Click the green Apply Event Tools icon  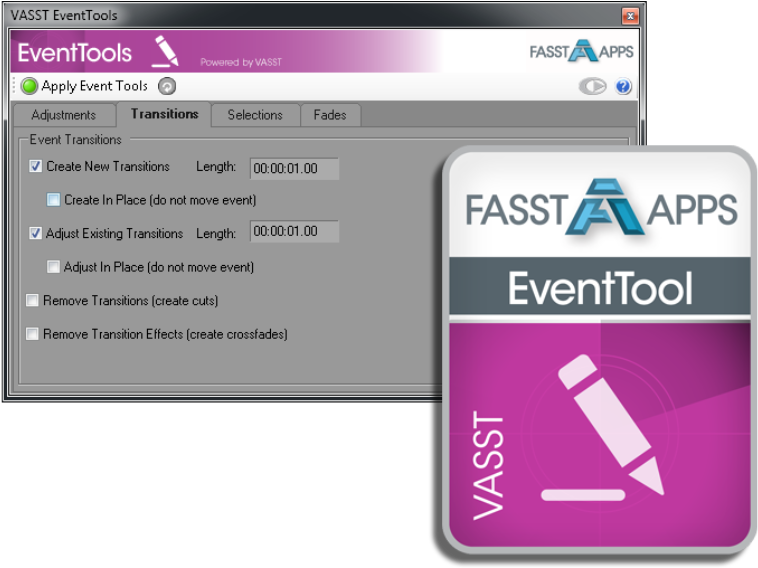(29, 86)
